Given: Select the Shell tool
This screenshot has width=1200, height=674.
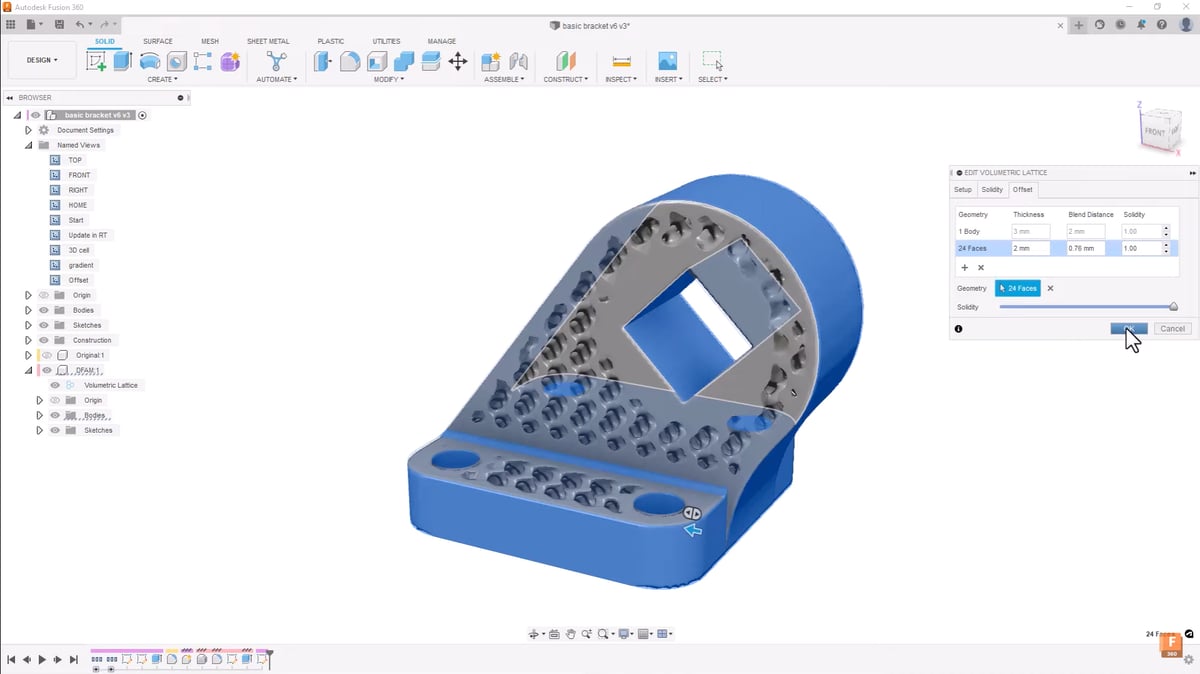Looking at the screenshot, I should pos(377,62).
